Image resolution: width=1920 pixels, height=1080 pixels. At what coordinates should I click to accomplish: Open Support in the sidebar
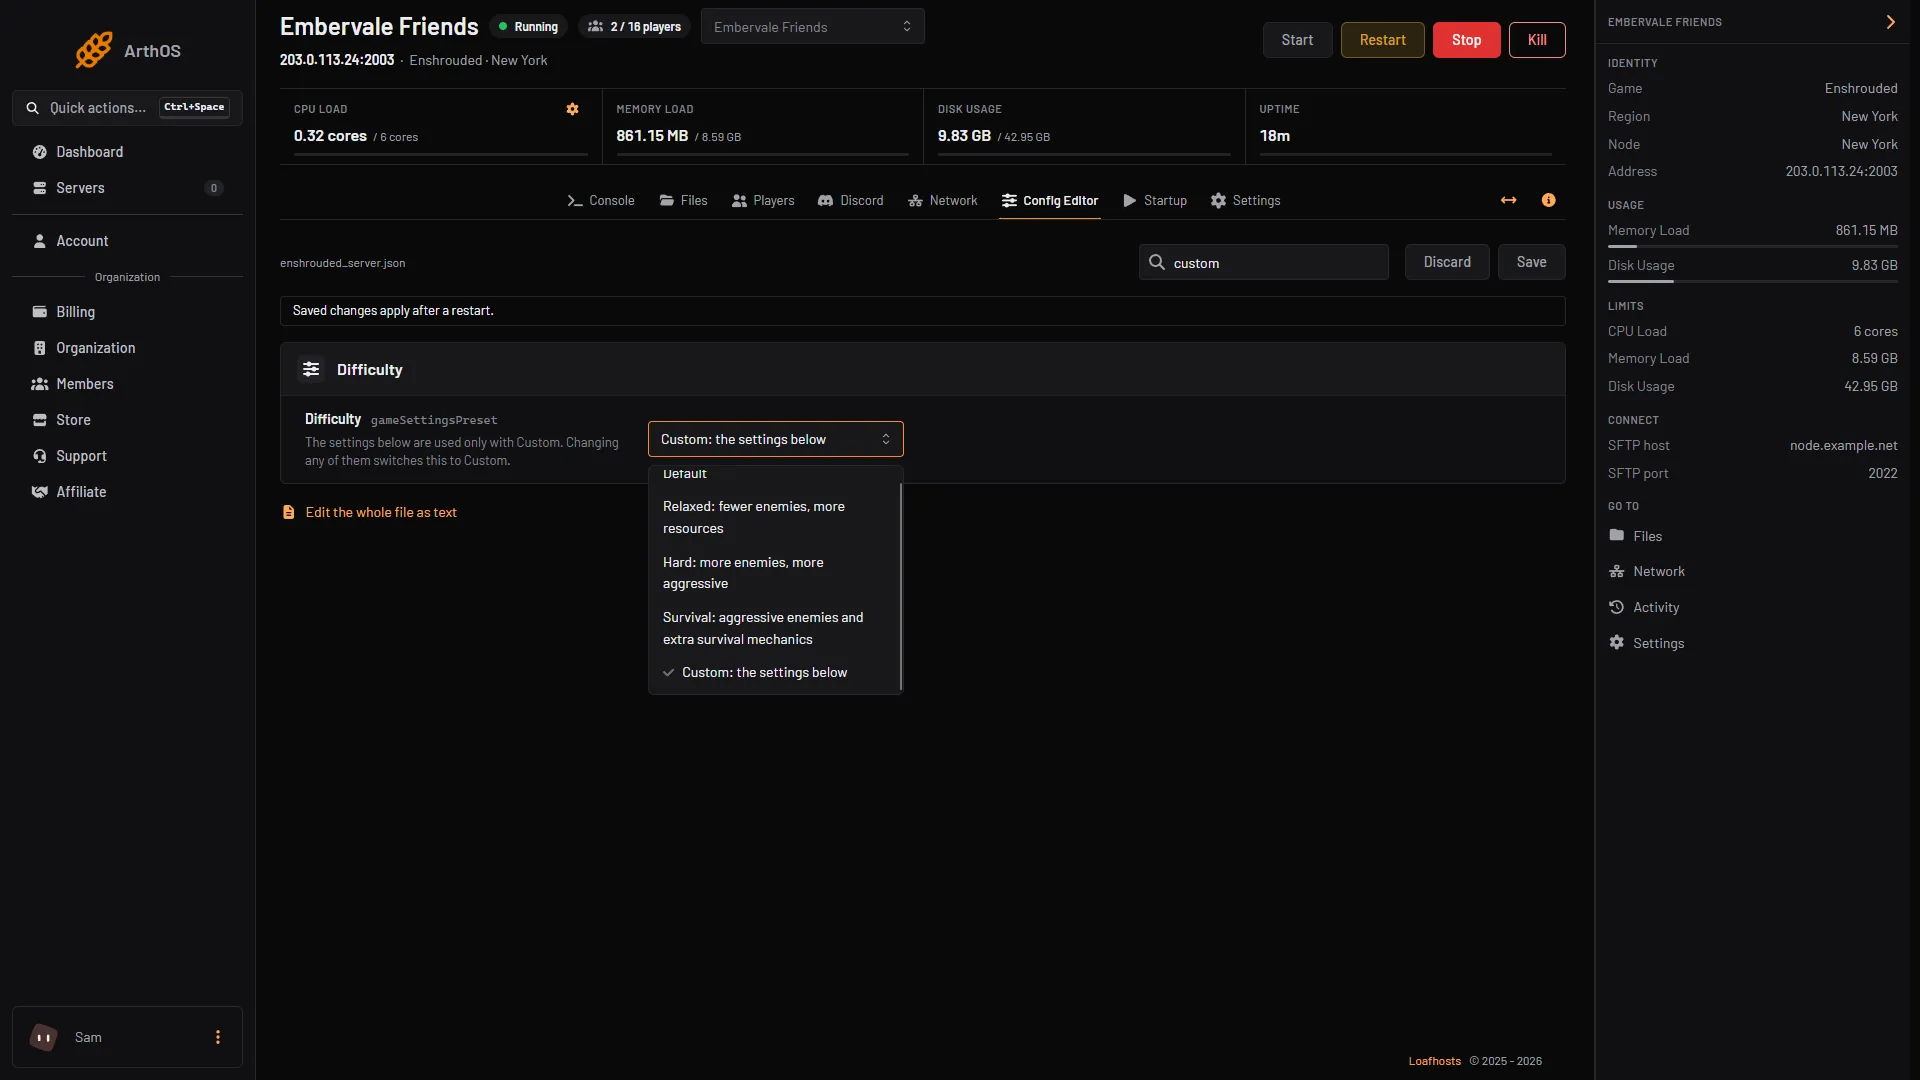point(127,456)
